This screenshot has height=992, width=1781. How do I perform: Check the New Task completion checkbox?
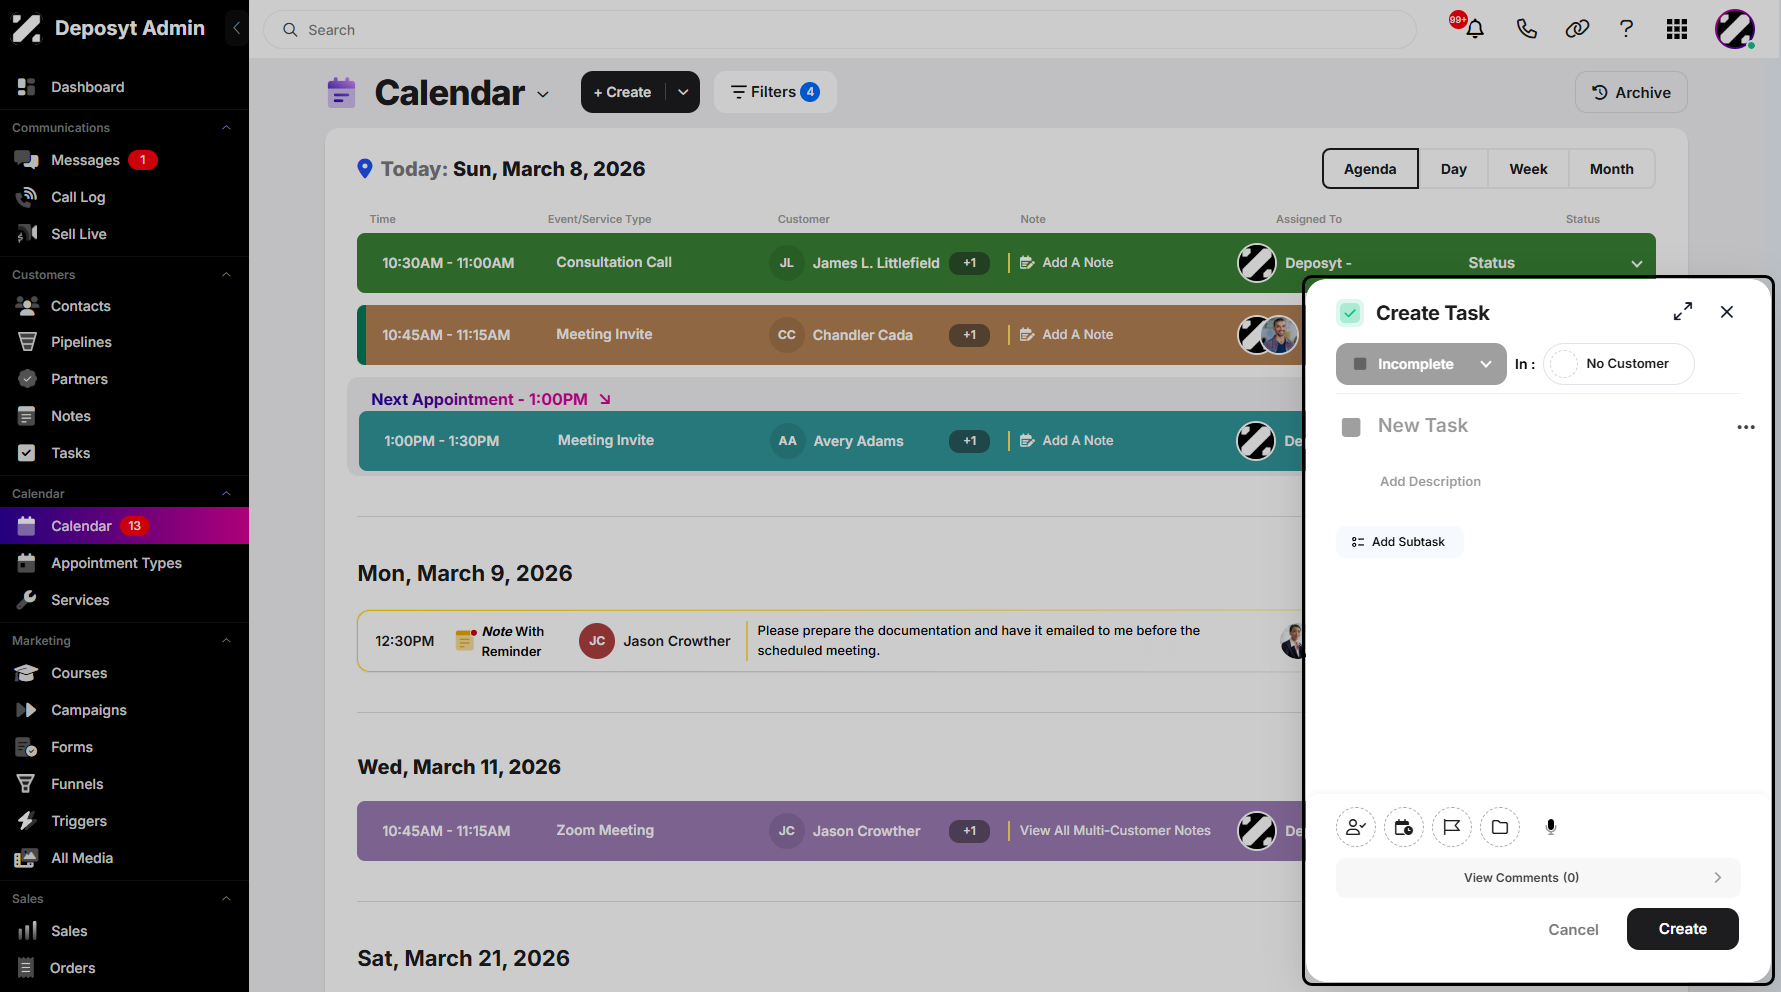click(x=1351, y=427)
